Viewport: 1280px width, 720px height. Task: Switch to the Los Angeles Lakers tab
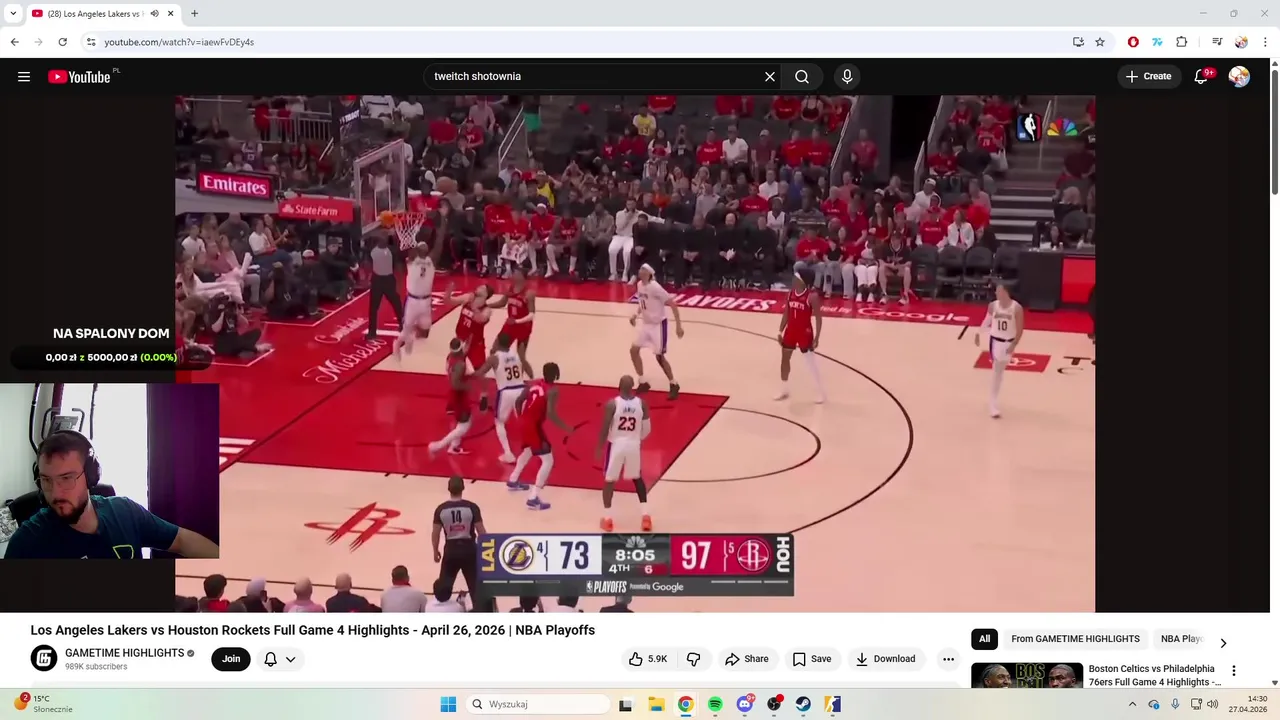[95, 14]
